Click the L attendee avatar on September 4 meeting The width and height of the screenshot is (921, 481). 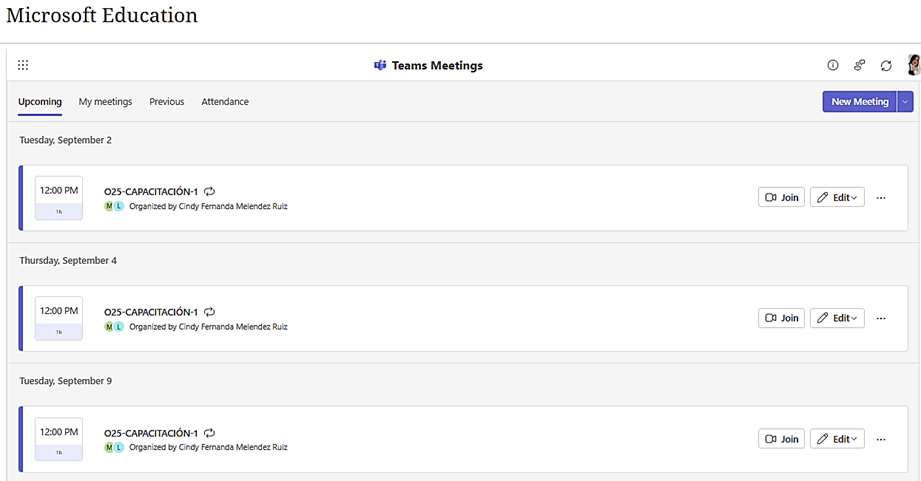119,327
